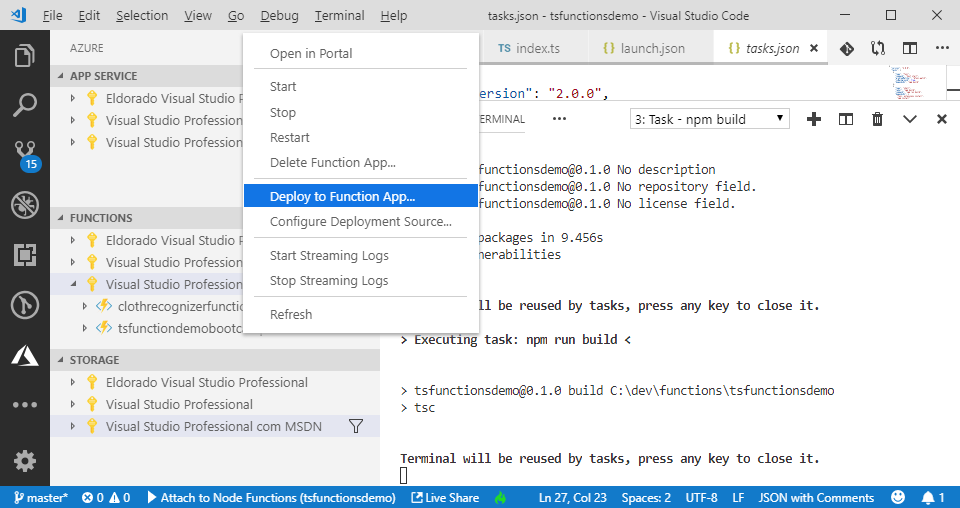Change language mode JSON with Comments
The image size is (960, 508).
point(816,498)
